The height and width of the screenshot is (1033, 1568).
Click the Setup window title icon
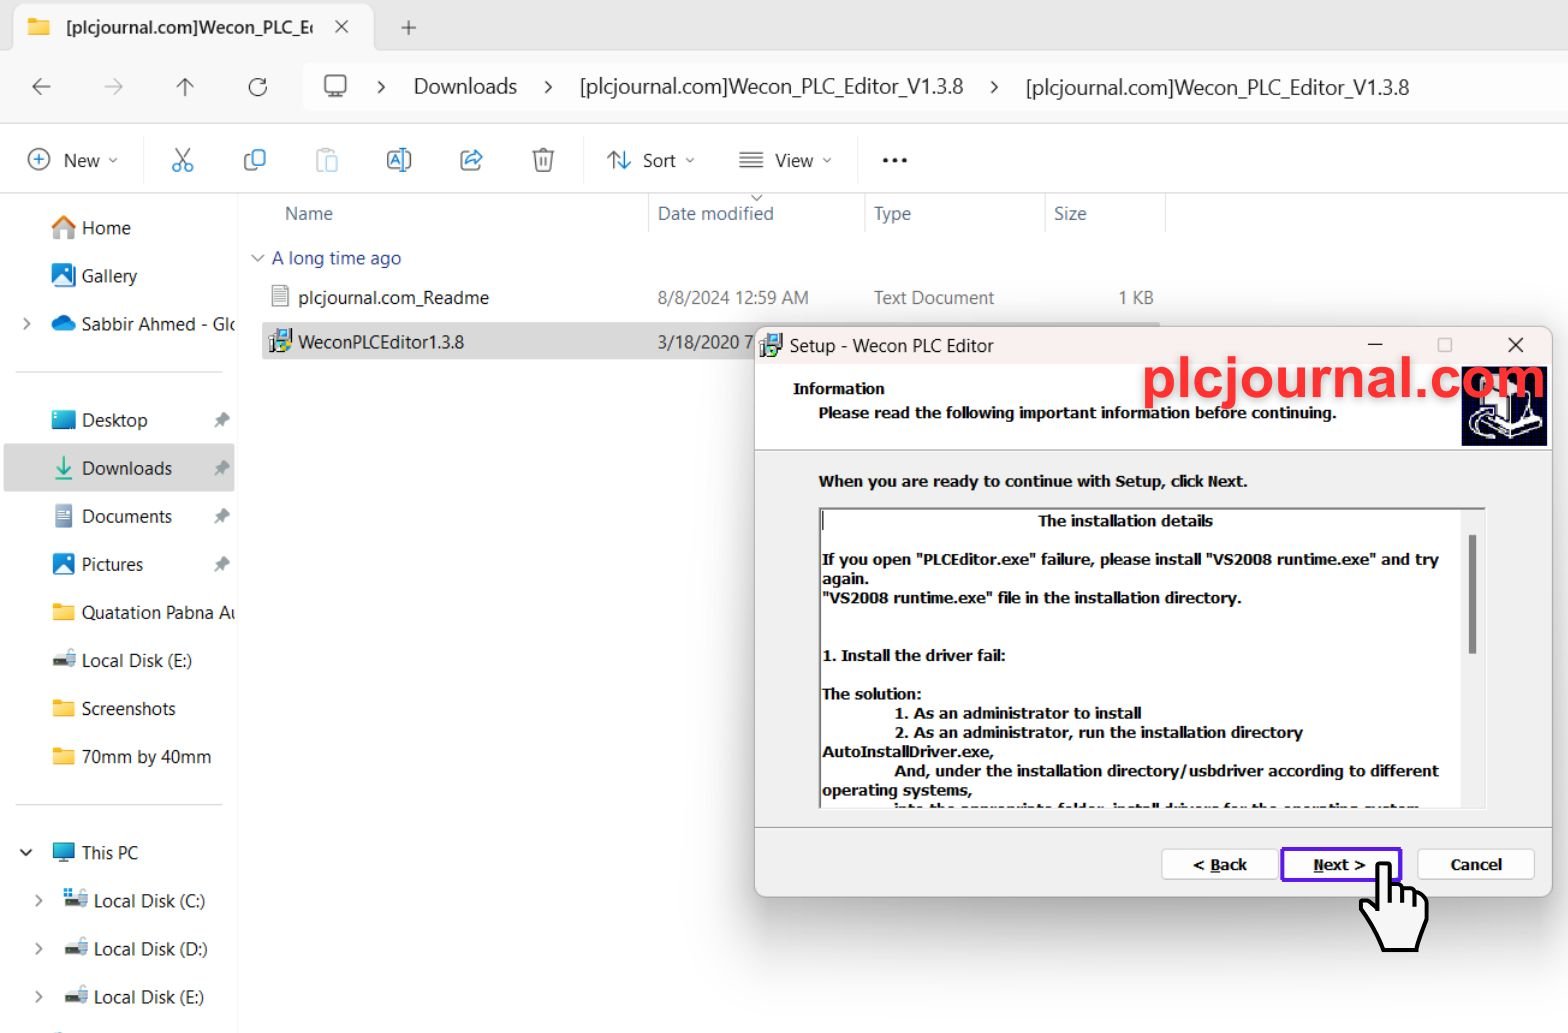click(x=771, y=346)
